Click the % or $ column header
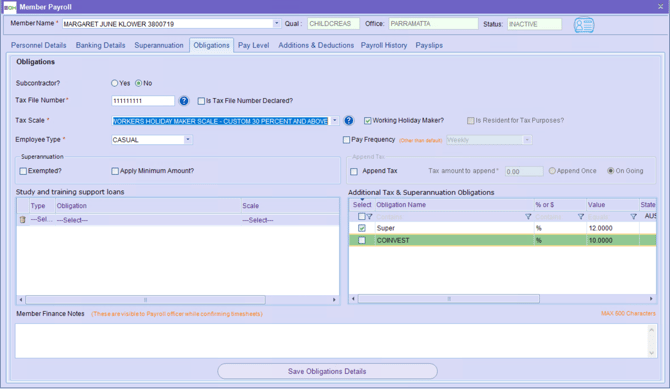Image resolution: width=670 pixels, height=389 pixels. tap(560, 205)
